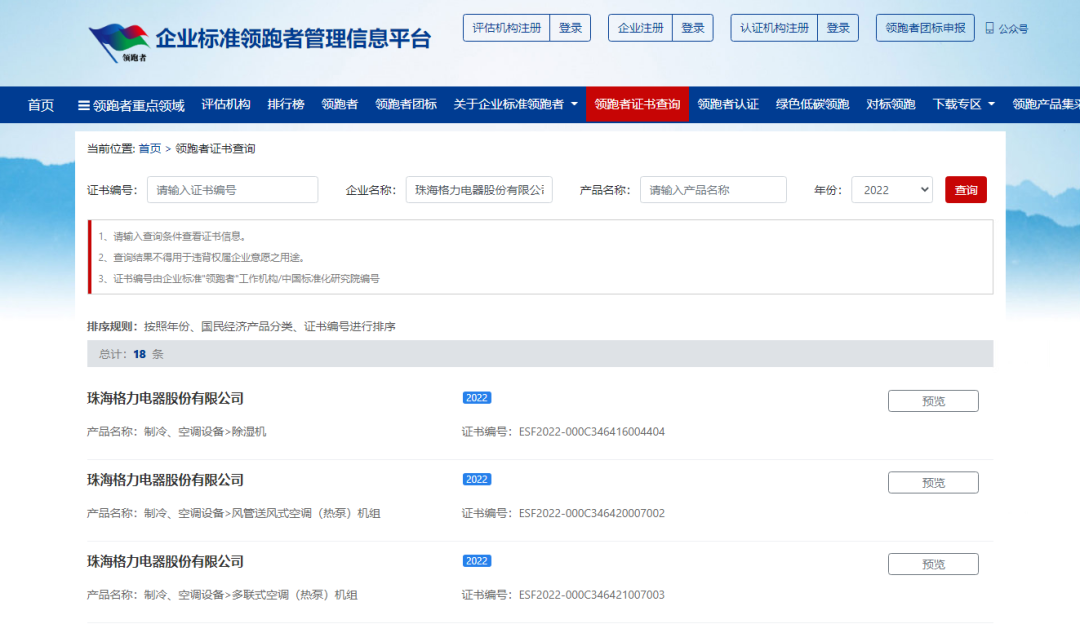
Task: Click the 领跑者 flag logo icon
Action: pyautogui.click(x=118, y=42)
